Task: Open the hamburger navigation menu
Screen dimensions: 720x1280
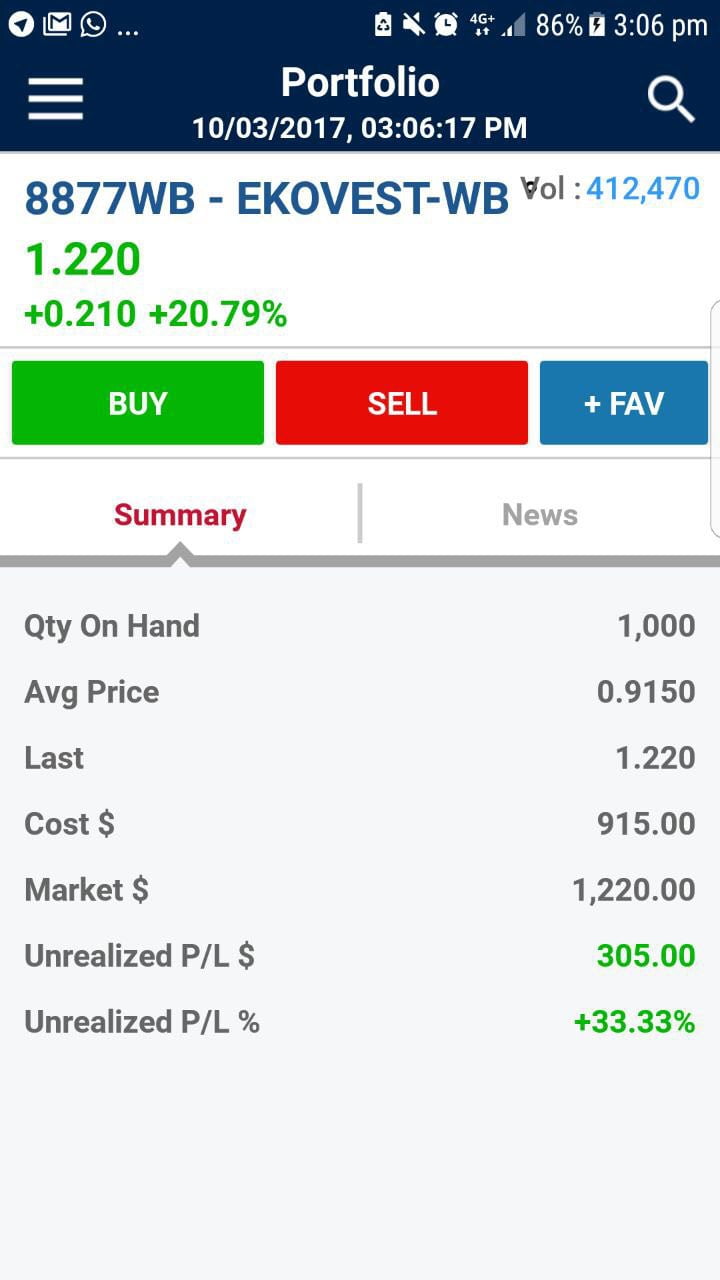Action: click(55, 98)
